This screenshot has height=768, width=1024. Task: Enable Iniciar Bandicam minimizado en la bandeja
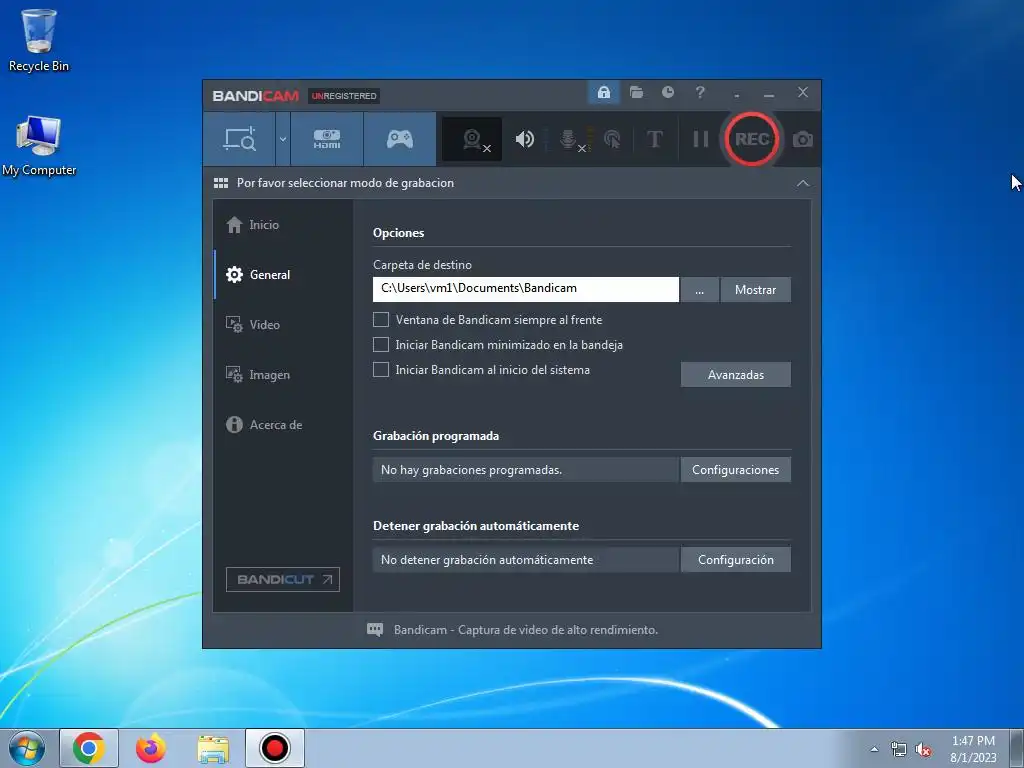point(381,344)
